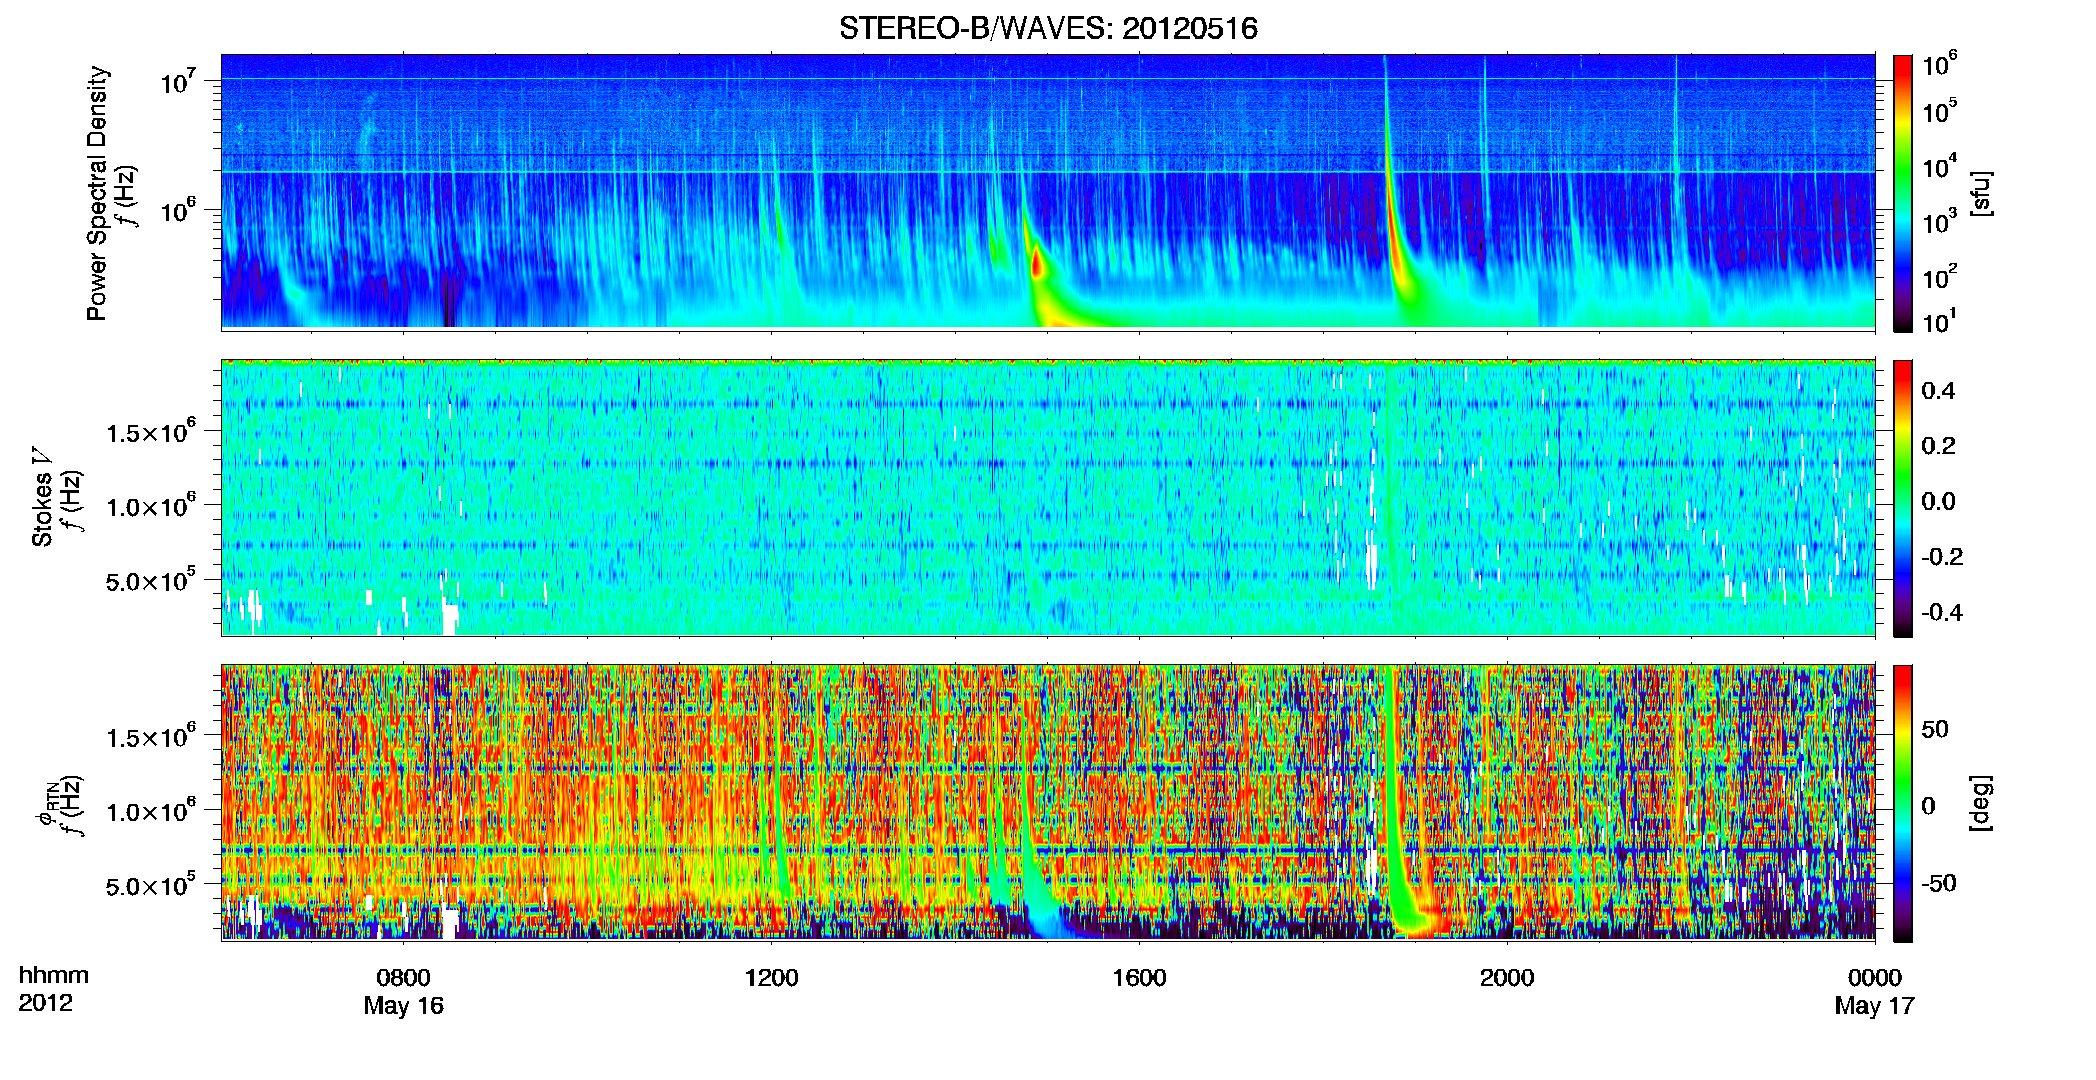Click the '1600' time tick label

point(1139,978)
